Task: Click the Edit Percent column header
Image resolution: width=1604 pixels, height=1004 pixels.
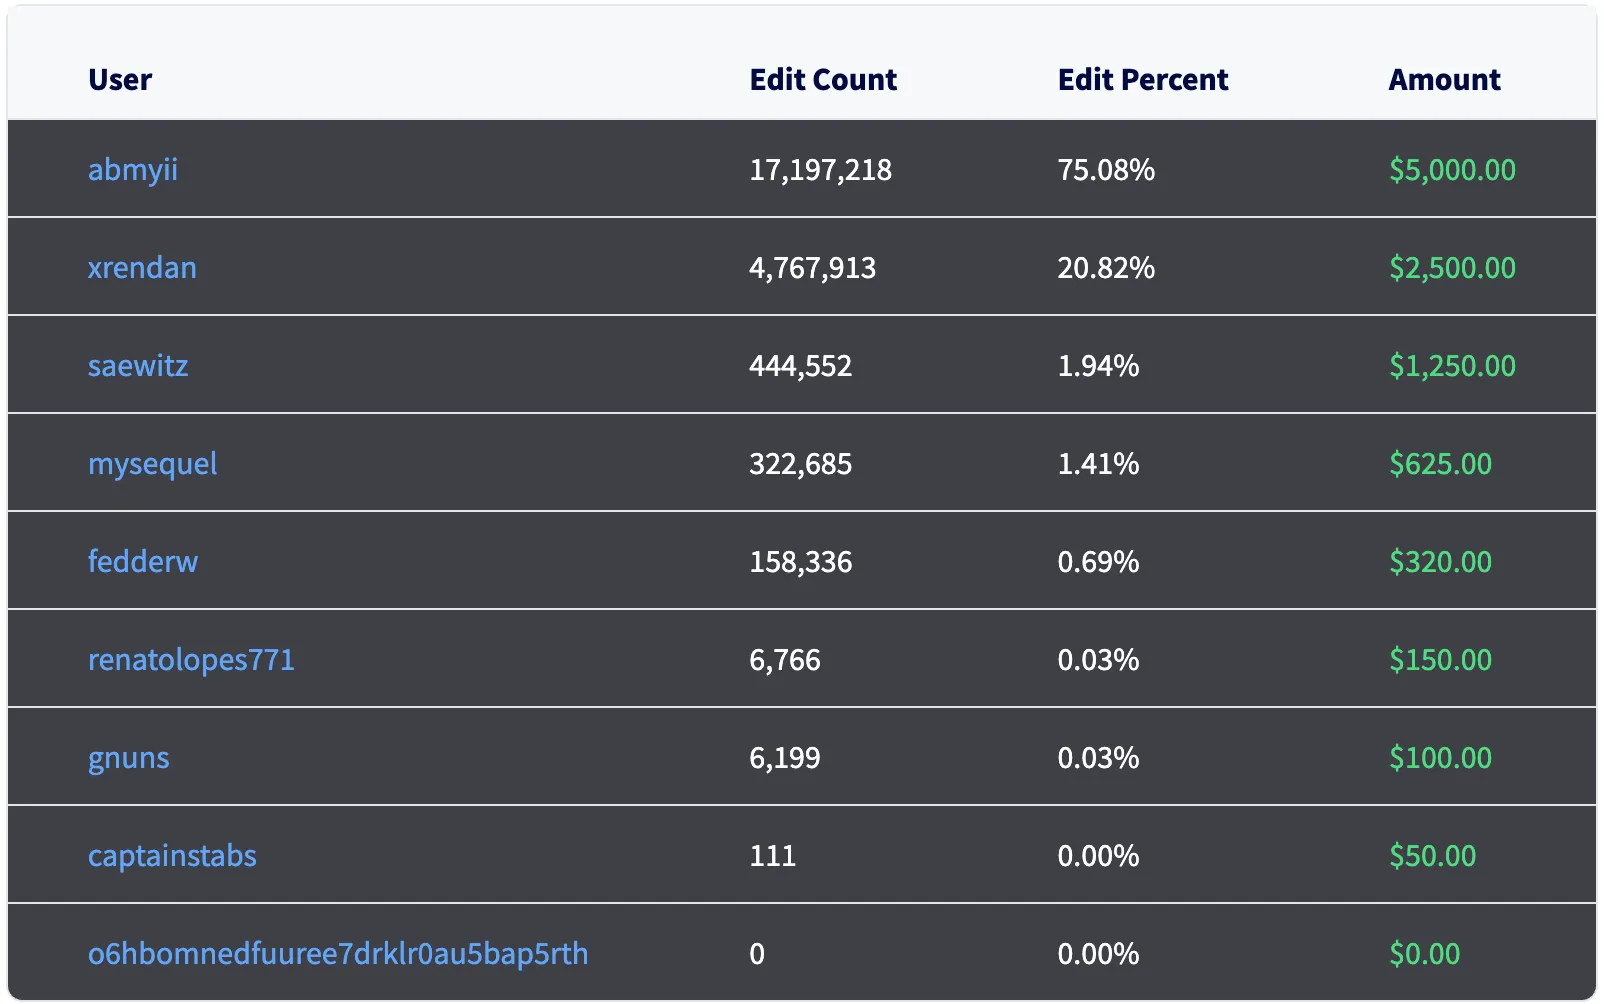Action: coord(1143,80)
